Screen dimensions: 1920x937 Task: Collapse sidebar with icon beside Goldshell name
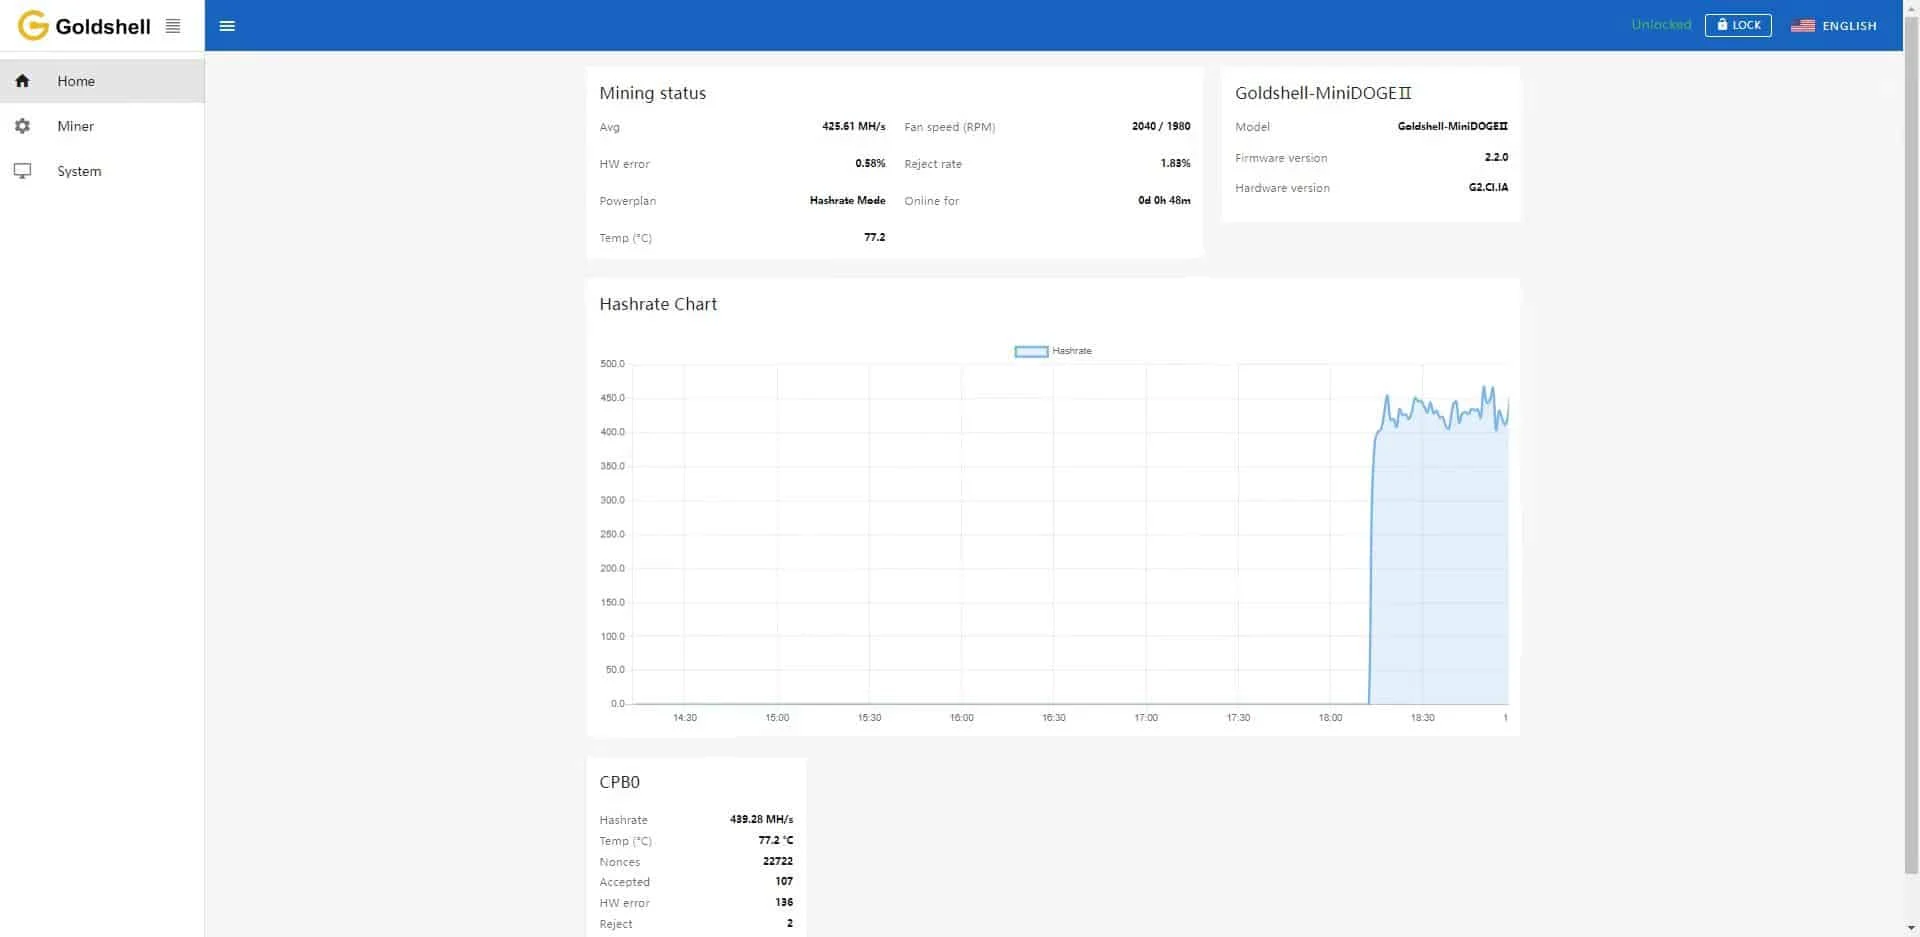pos(173,26)
